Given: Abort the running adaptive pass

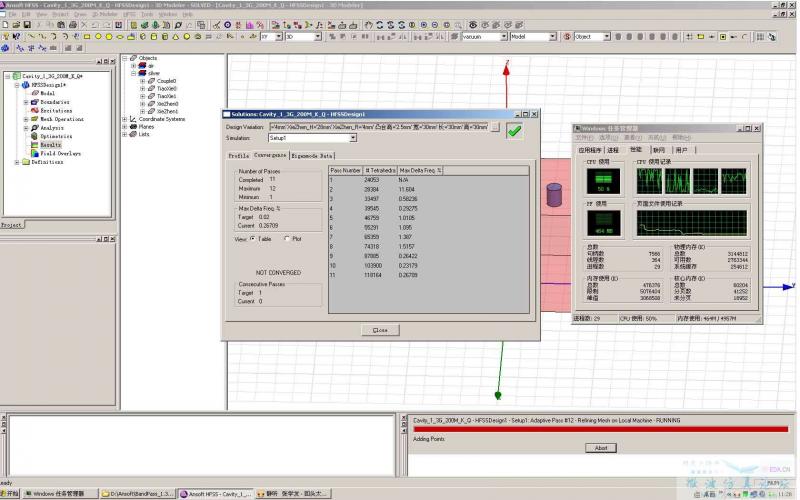Looking at the screenshot, I should pyautogui.click(x=600, y=448).
